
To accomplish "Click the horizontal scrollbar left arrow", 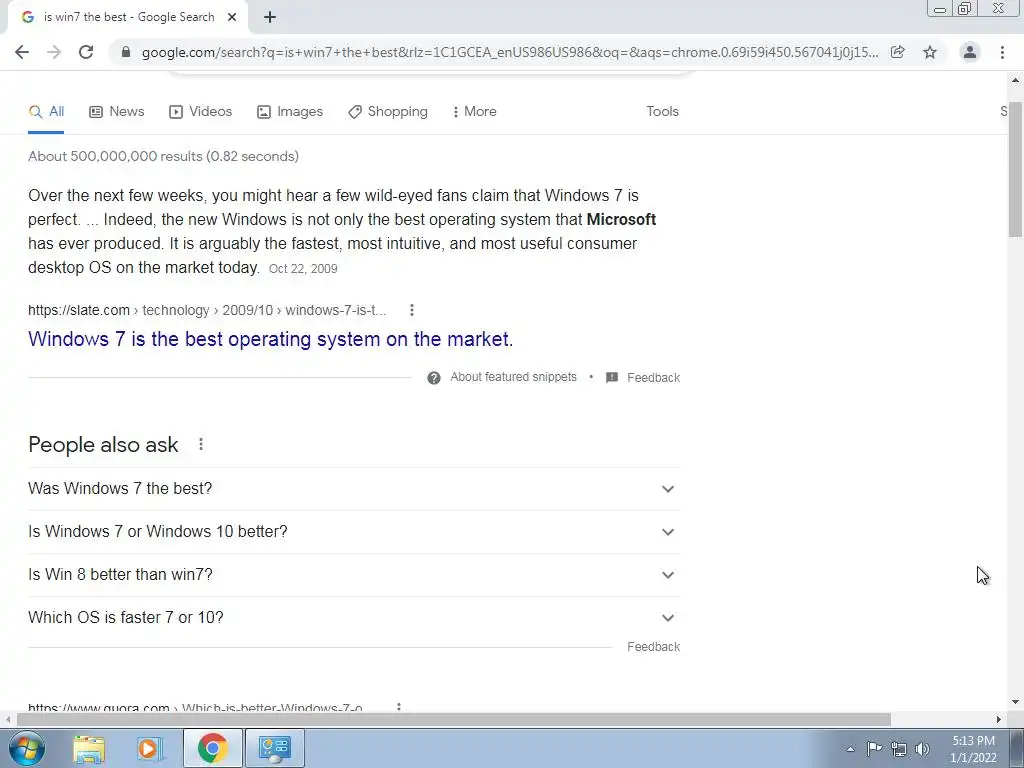I will (x=8, y=719).
